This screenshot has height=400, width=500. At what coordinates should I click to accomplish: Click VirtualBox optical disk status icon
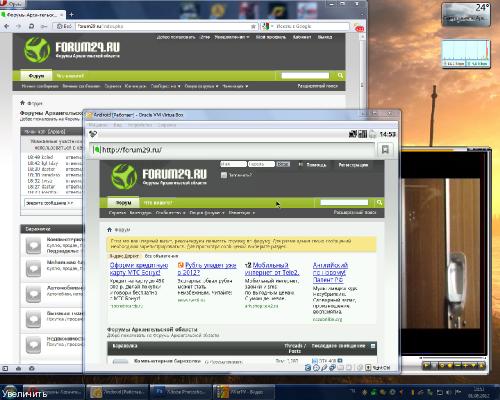tap(316, 368)
